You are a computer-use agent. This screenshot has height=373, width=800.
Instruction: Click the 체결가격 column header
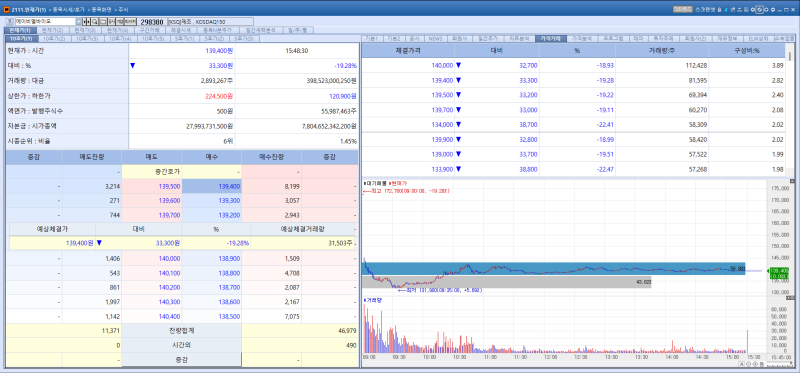click(x=408, y=51)
